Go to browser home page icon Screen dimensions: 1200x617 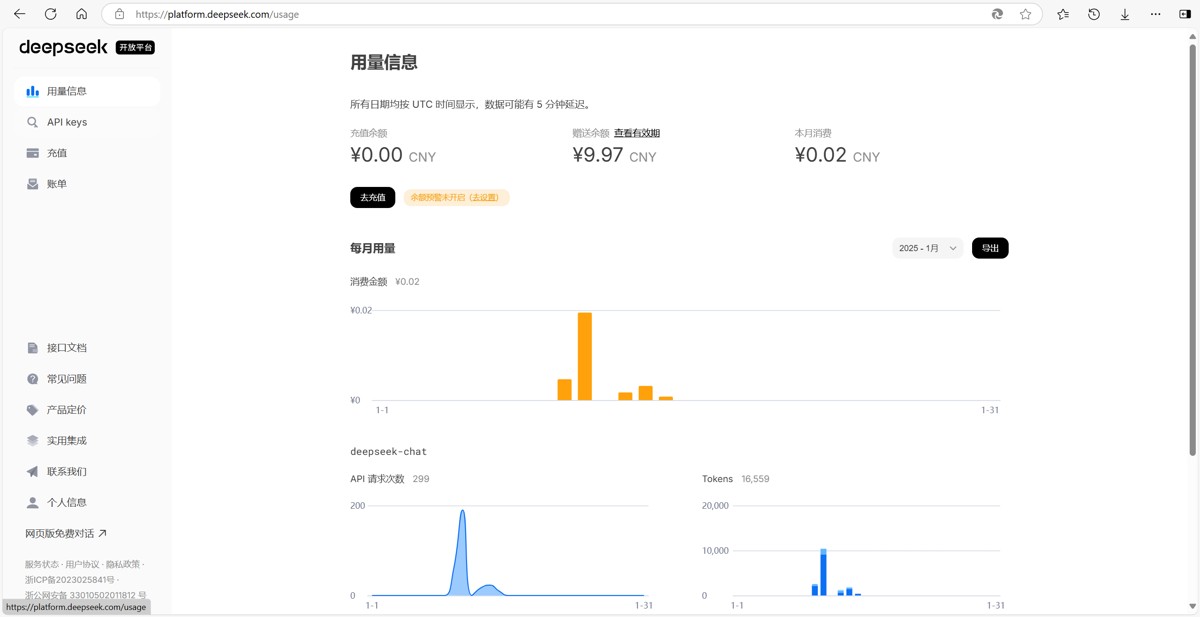coord(82,14)
